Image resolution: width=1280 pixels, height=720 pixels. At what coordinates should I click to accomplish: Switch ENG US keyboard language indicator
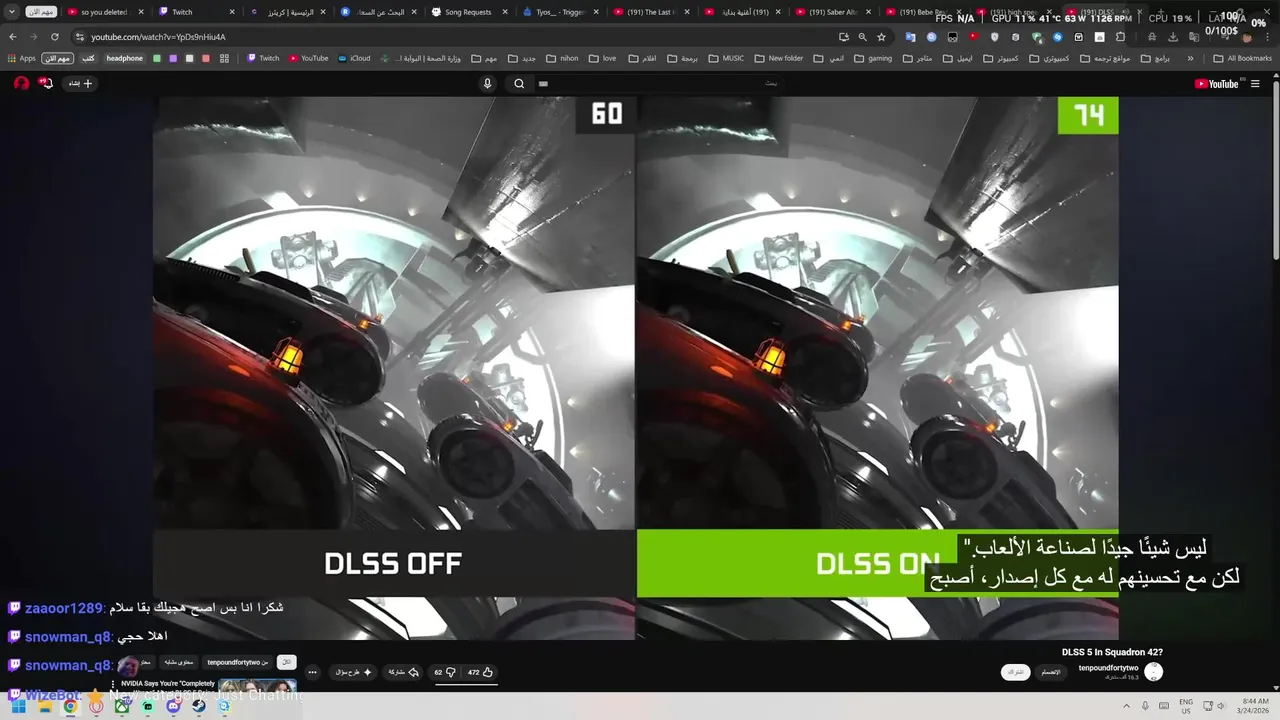[x=1186, y=706]
